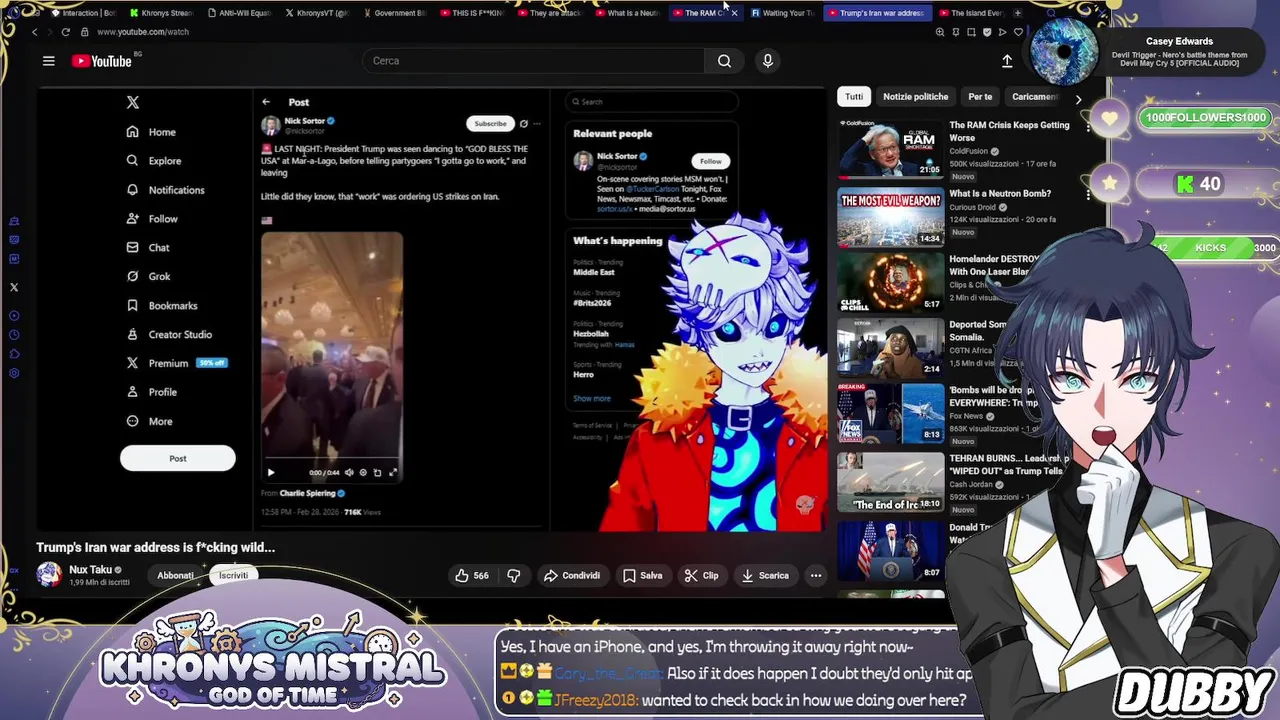Open Profile in the X sidebar
The image size is (1280, 720).
pyautogui.click(x=152, y=393)
